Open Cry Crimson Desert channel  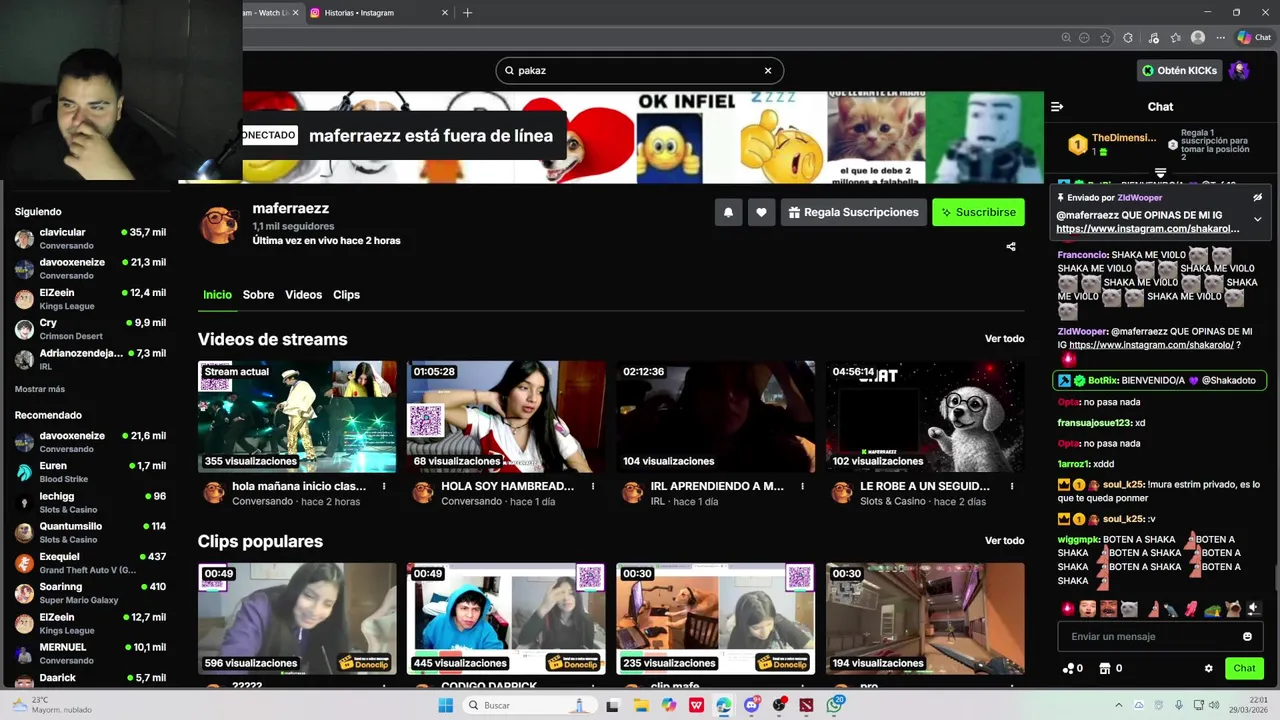point(90,330)
